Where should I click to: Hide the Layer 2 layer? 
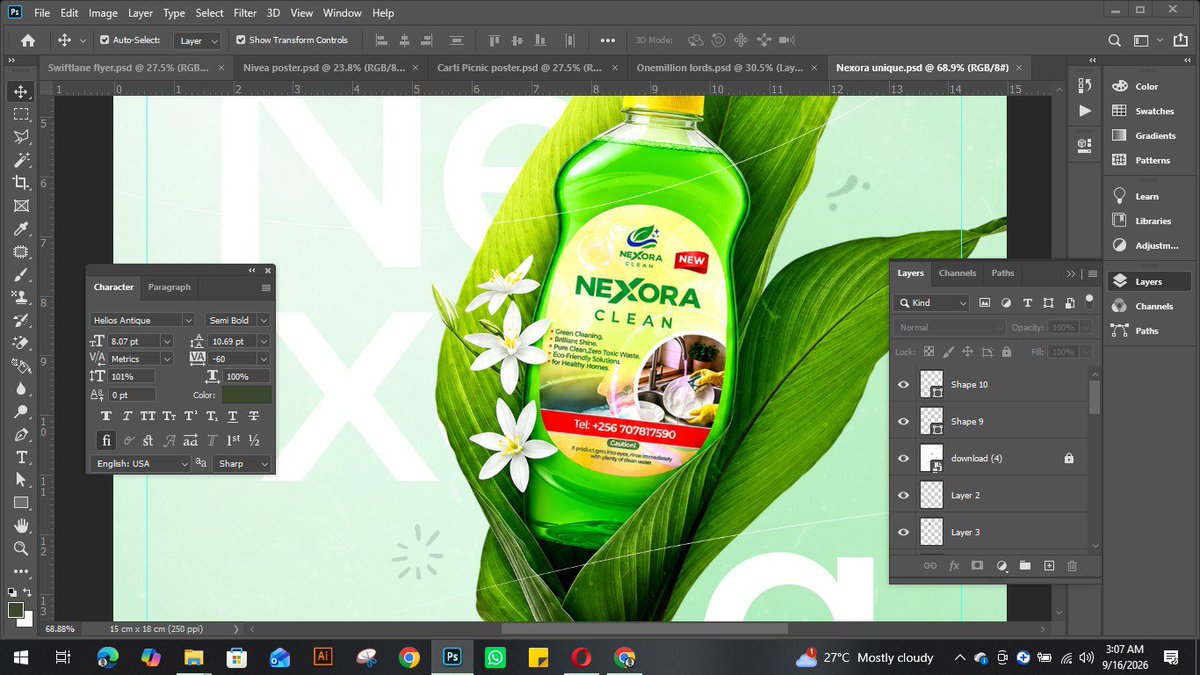904,495
